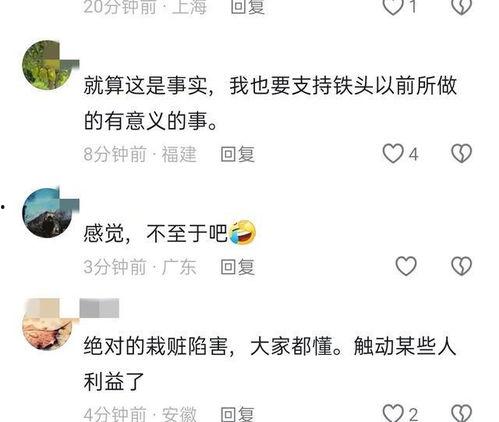Reply to the Guangdong comment via 回复
The image size is (499, 422).
pyautogui.click(x=238, y=267)
